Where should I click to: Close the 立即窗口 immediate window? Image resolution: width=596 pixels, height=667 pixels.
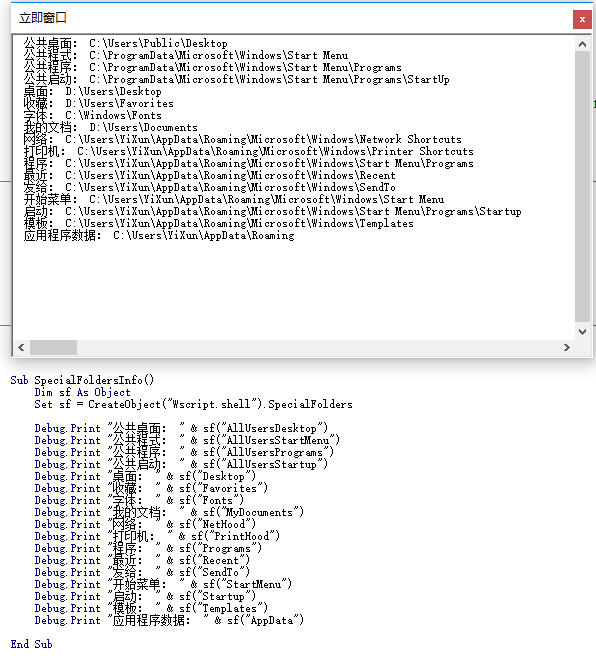tap(582, 20)
